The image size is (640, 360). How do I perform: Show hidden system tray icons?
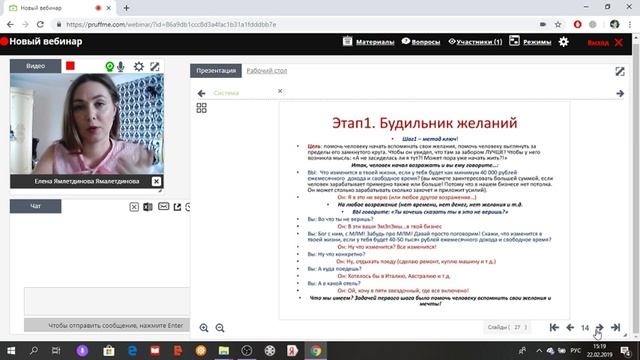(539, 351)
